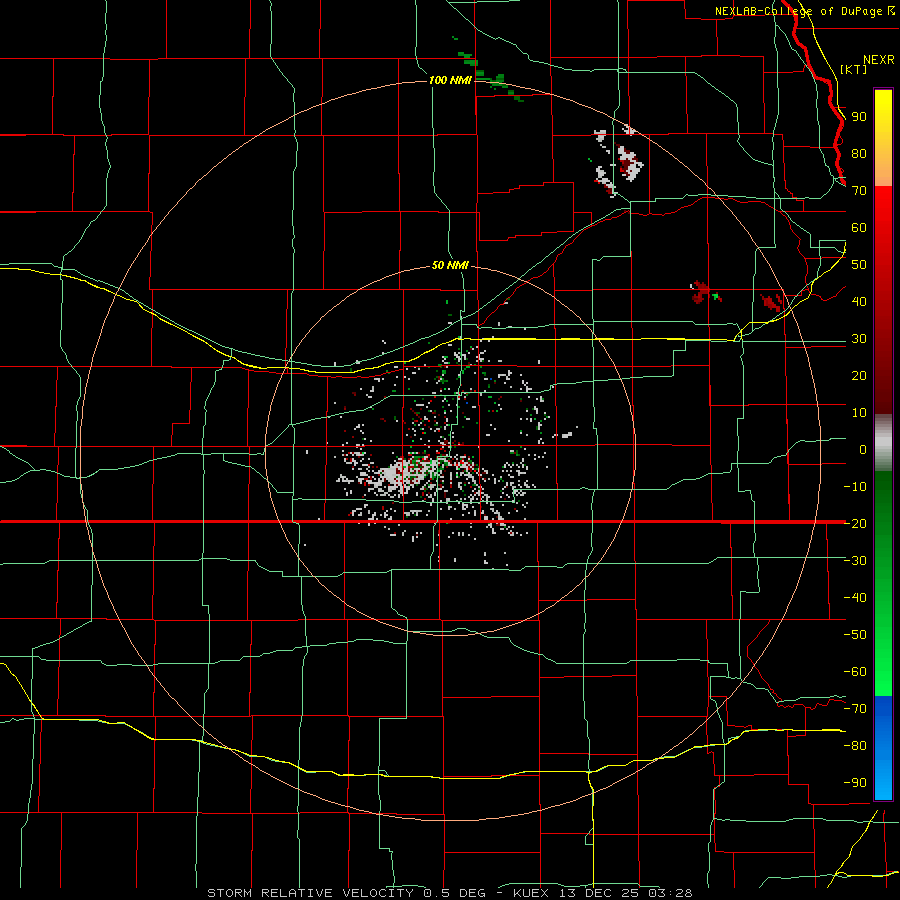Click the 70 scale value
The image size is (900, 900).
pos(859,191)
